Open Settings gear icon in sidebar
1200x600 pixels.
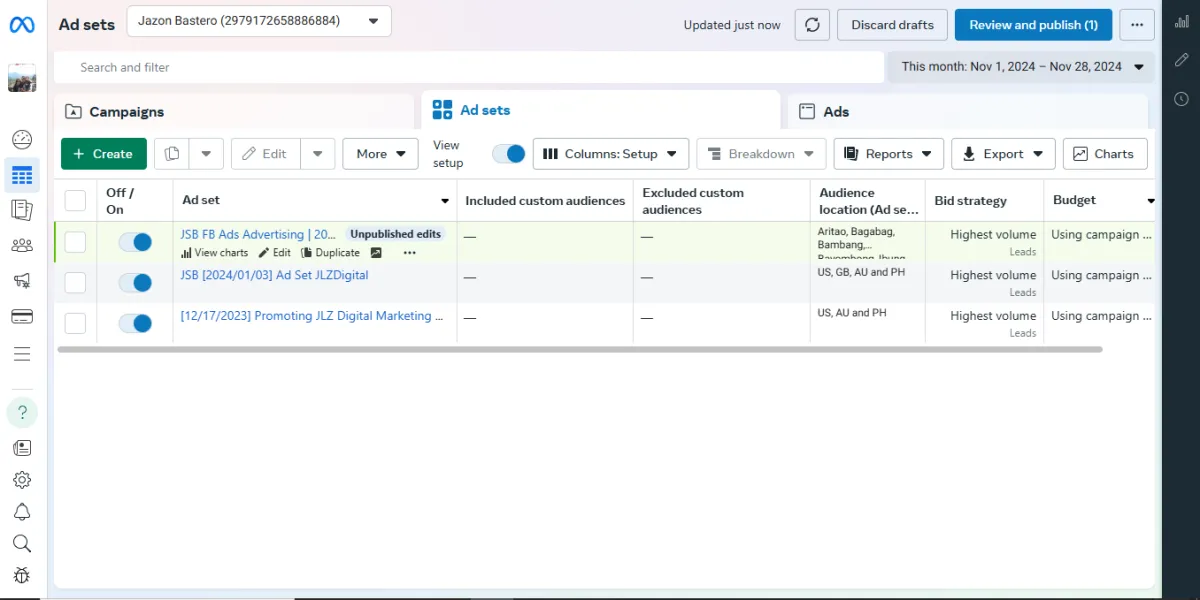coord(22,480)
